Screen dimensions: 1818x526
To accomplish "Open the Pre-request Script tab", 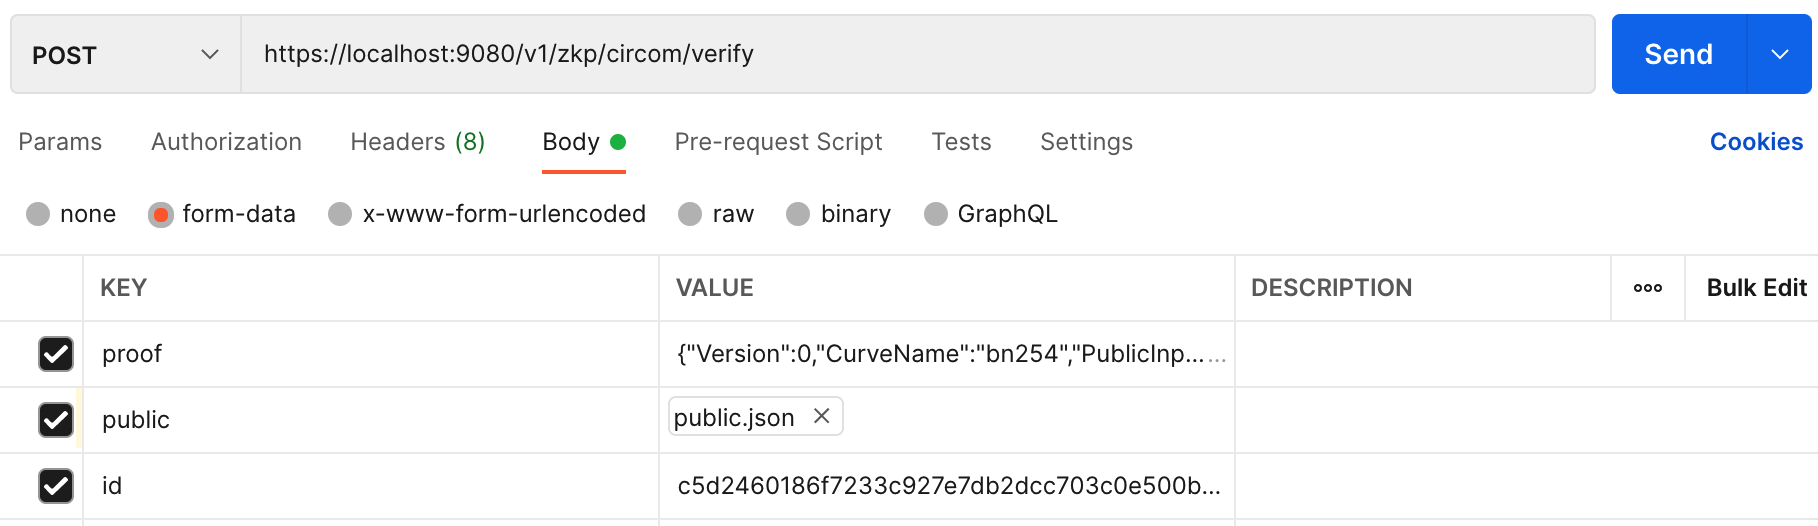I will [778, 142].
